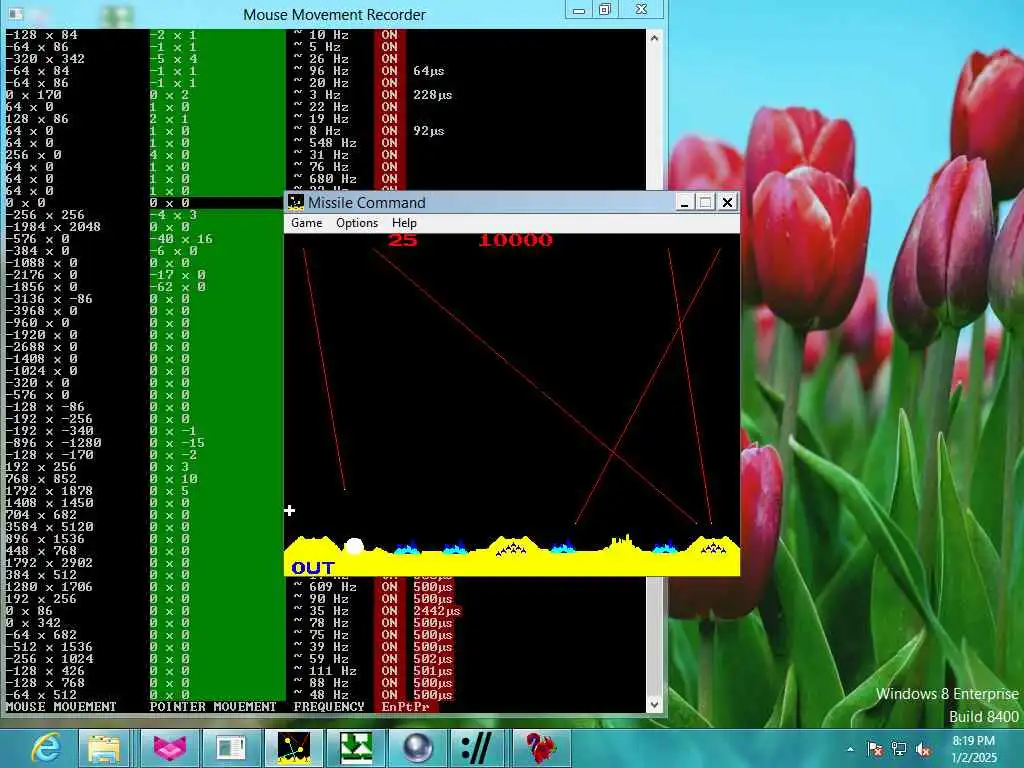Click the center missile base silo
Screen dimensions: 1024x768
pyautogui.click(x=511, y=549)
